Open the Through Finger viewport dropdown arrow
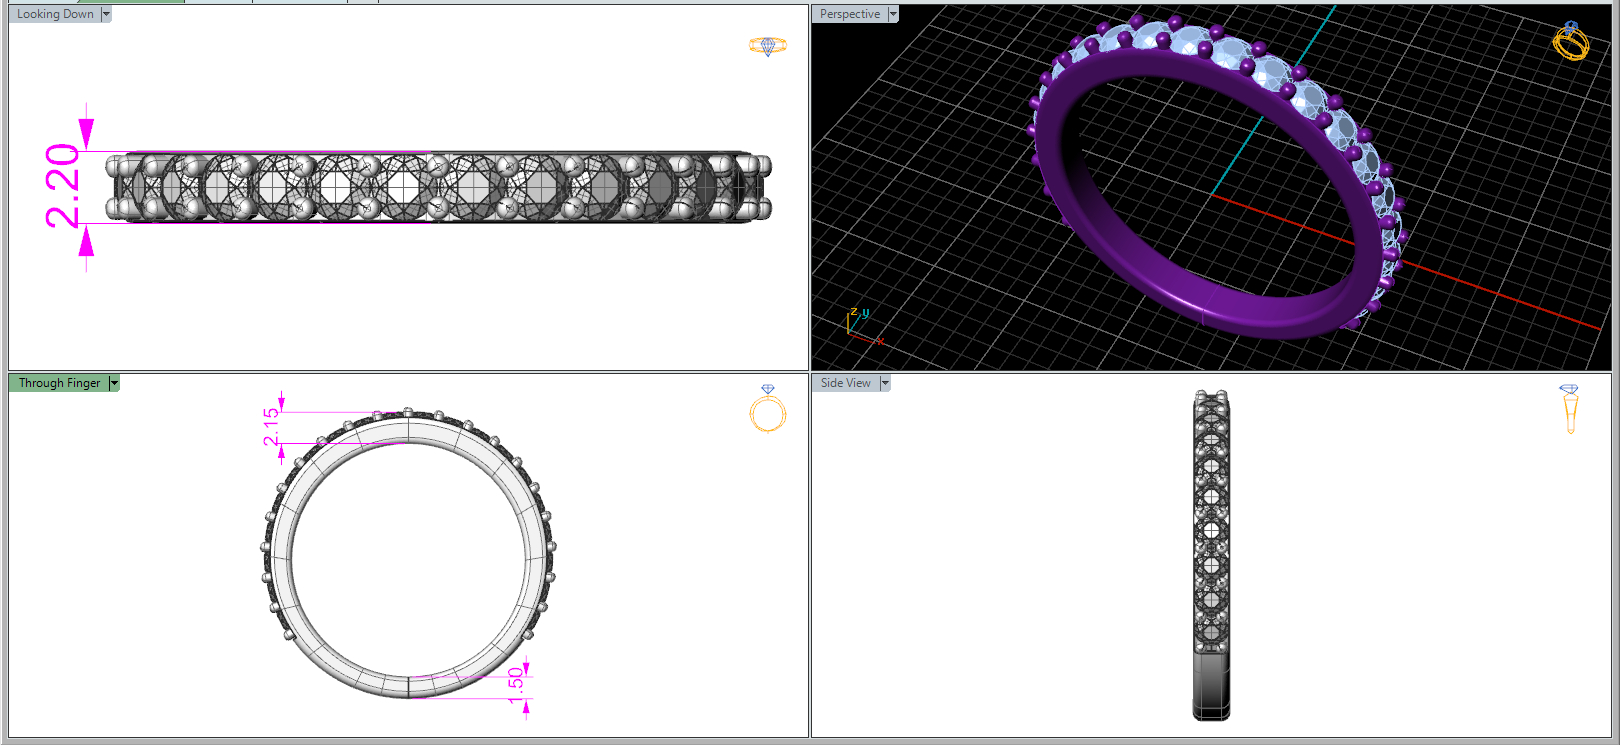Screen dimensions: 1620x745 point(114,383)
